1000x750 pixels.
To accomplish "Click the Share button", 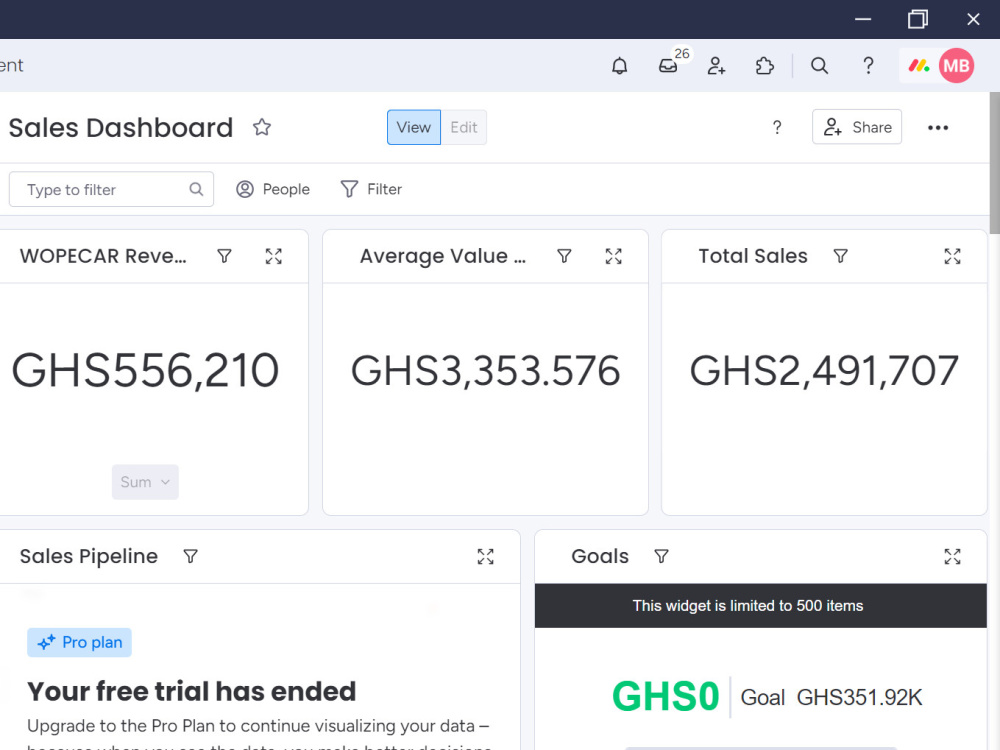I will tap(857, 127).
